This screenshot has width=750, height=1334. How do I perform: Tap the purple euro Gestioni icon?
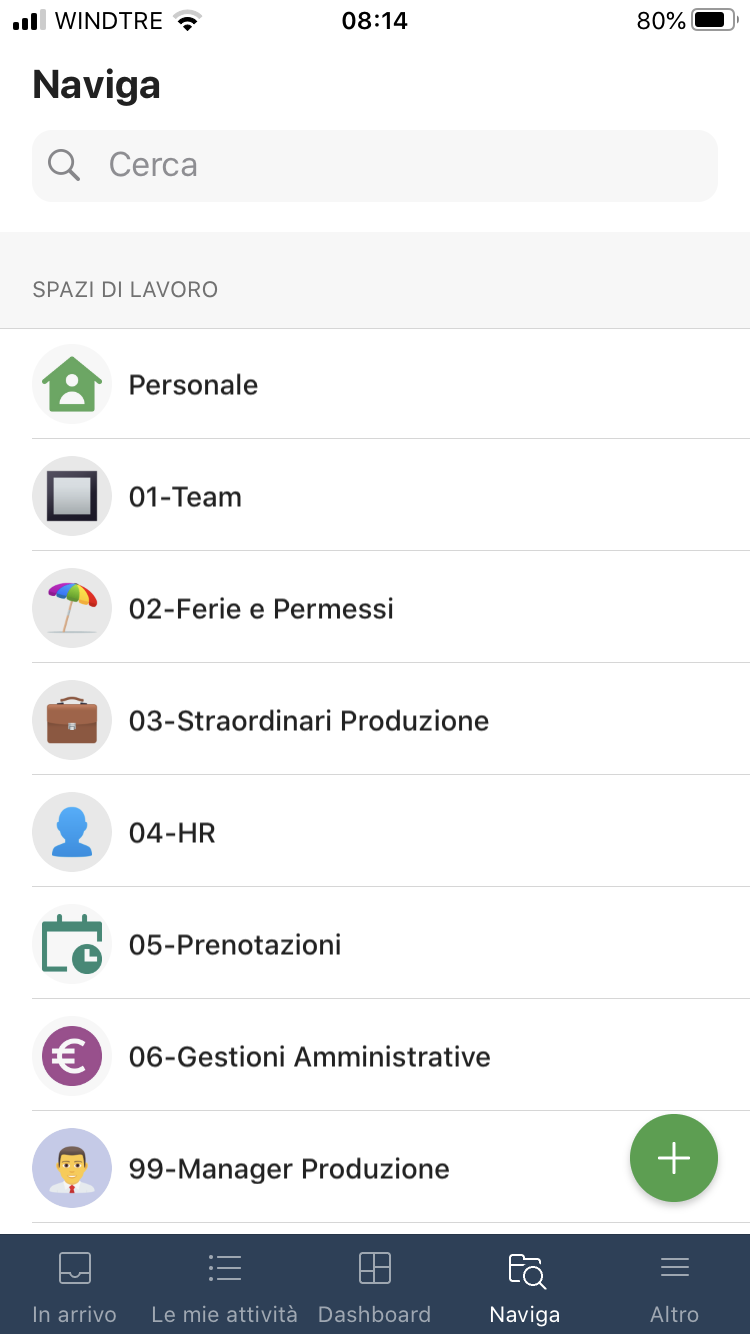pos(72,1057)
